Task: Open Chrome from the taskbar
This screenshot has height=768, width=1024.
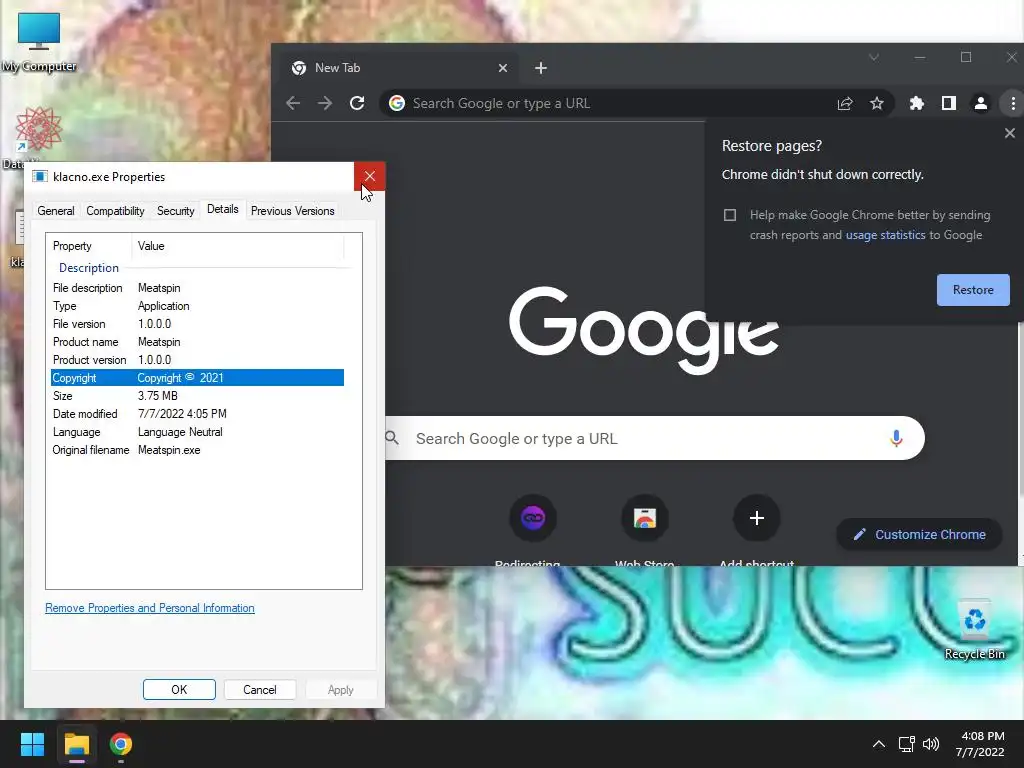Action: [121, 744]
